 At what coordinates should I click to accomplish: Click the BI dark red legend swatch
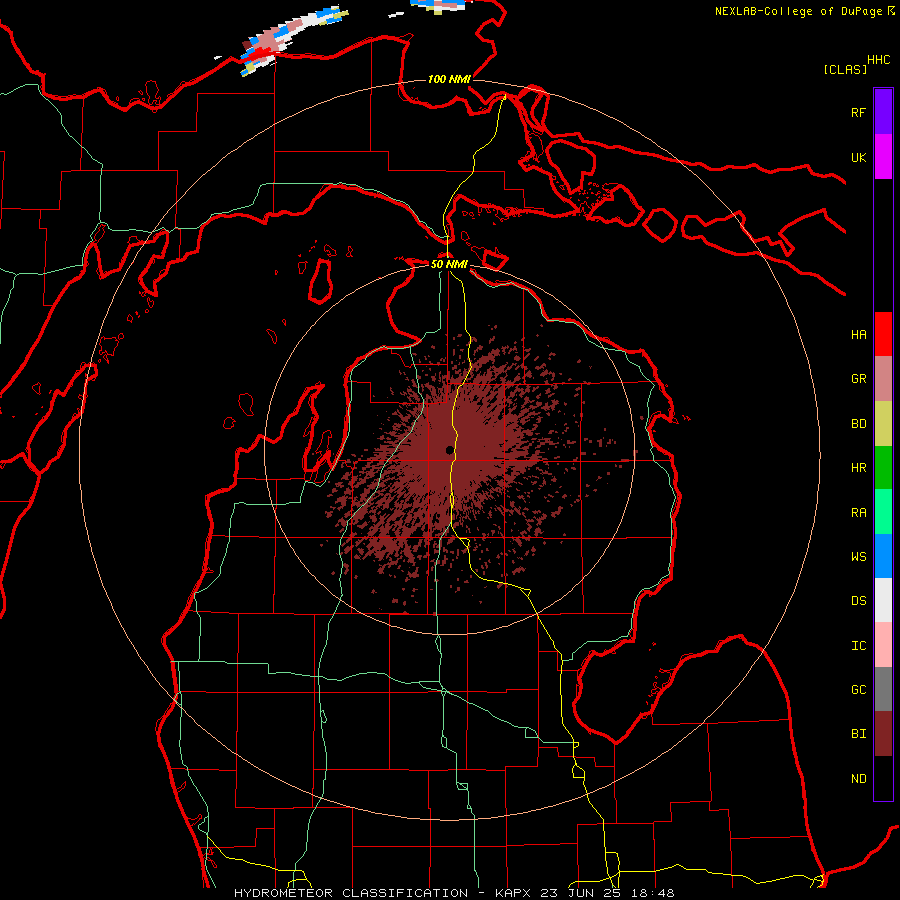883,734
